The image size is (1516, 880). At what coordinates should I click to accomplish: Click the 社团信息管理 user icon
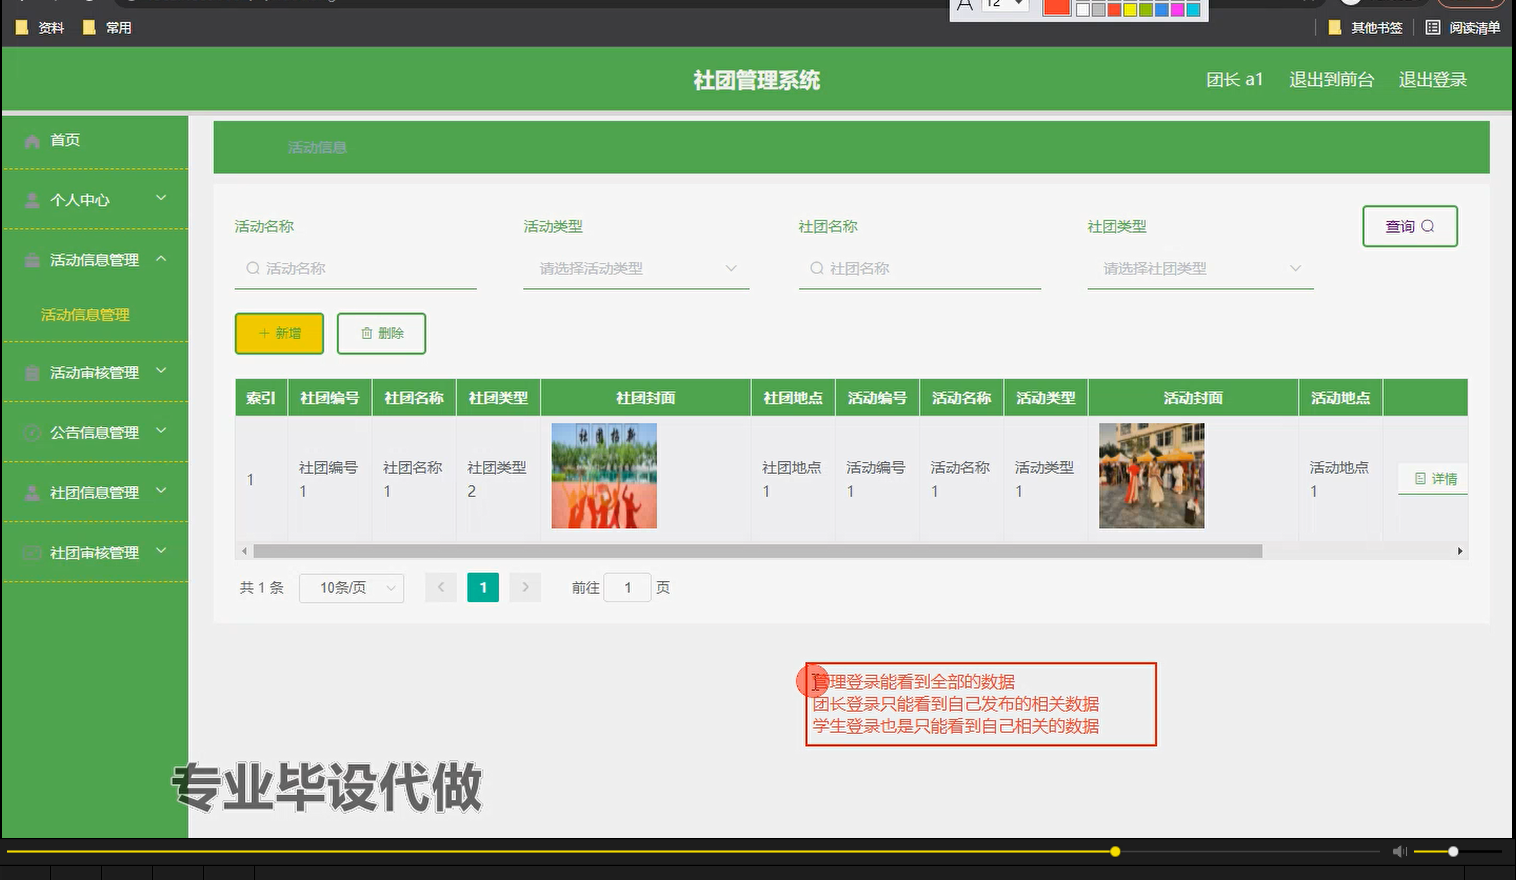point(31,492)
